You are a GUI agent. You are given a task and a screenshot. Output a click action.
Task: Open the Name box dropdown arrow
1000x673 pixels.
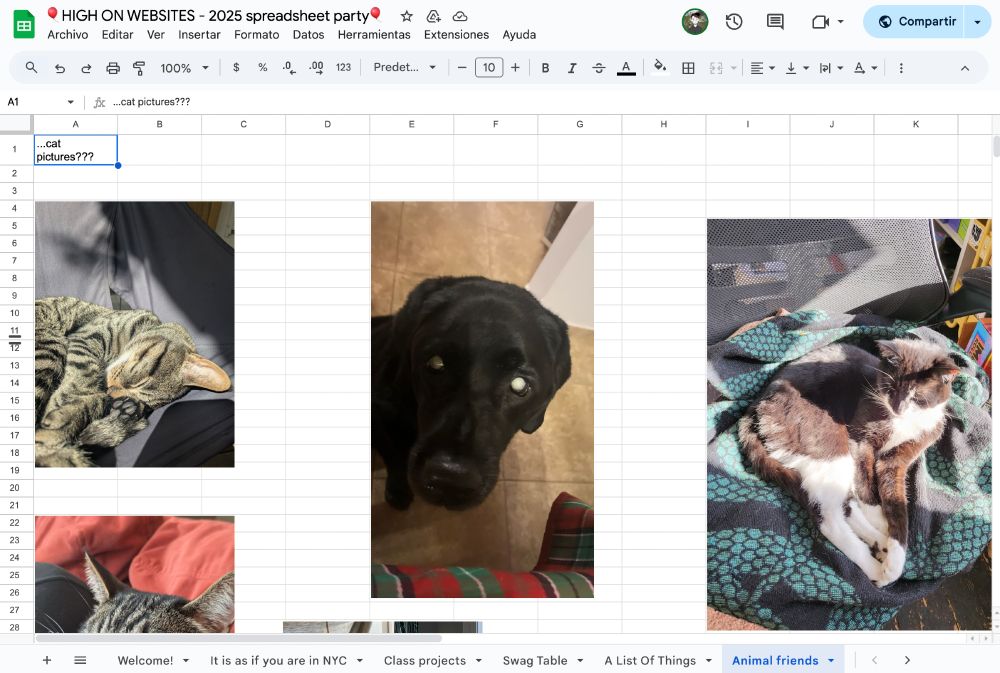[x=70, y=102]
